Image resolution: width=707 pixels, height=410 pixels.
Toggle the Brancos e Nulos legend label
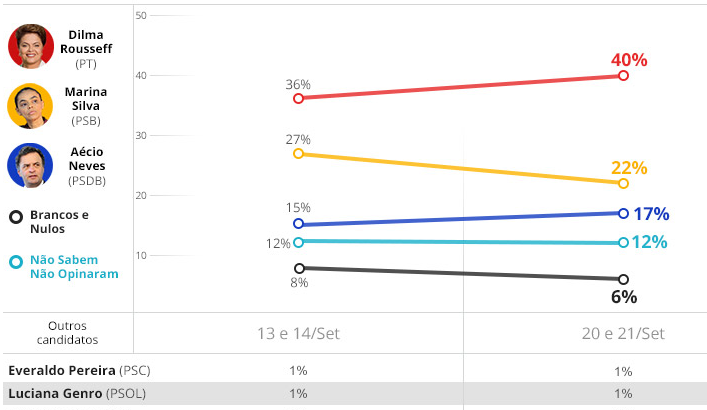pos(59,221)
